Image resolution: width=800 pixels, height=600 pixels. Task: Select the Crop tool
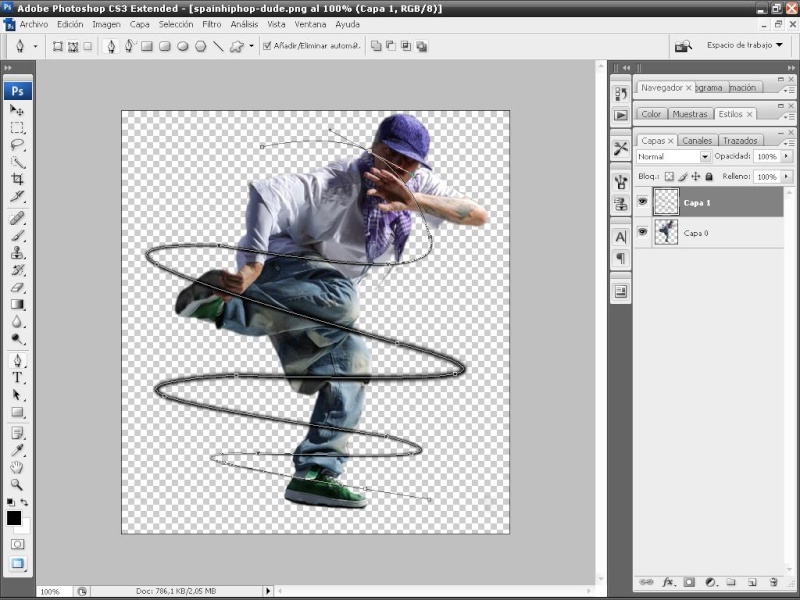pos(17,179)
